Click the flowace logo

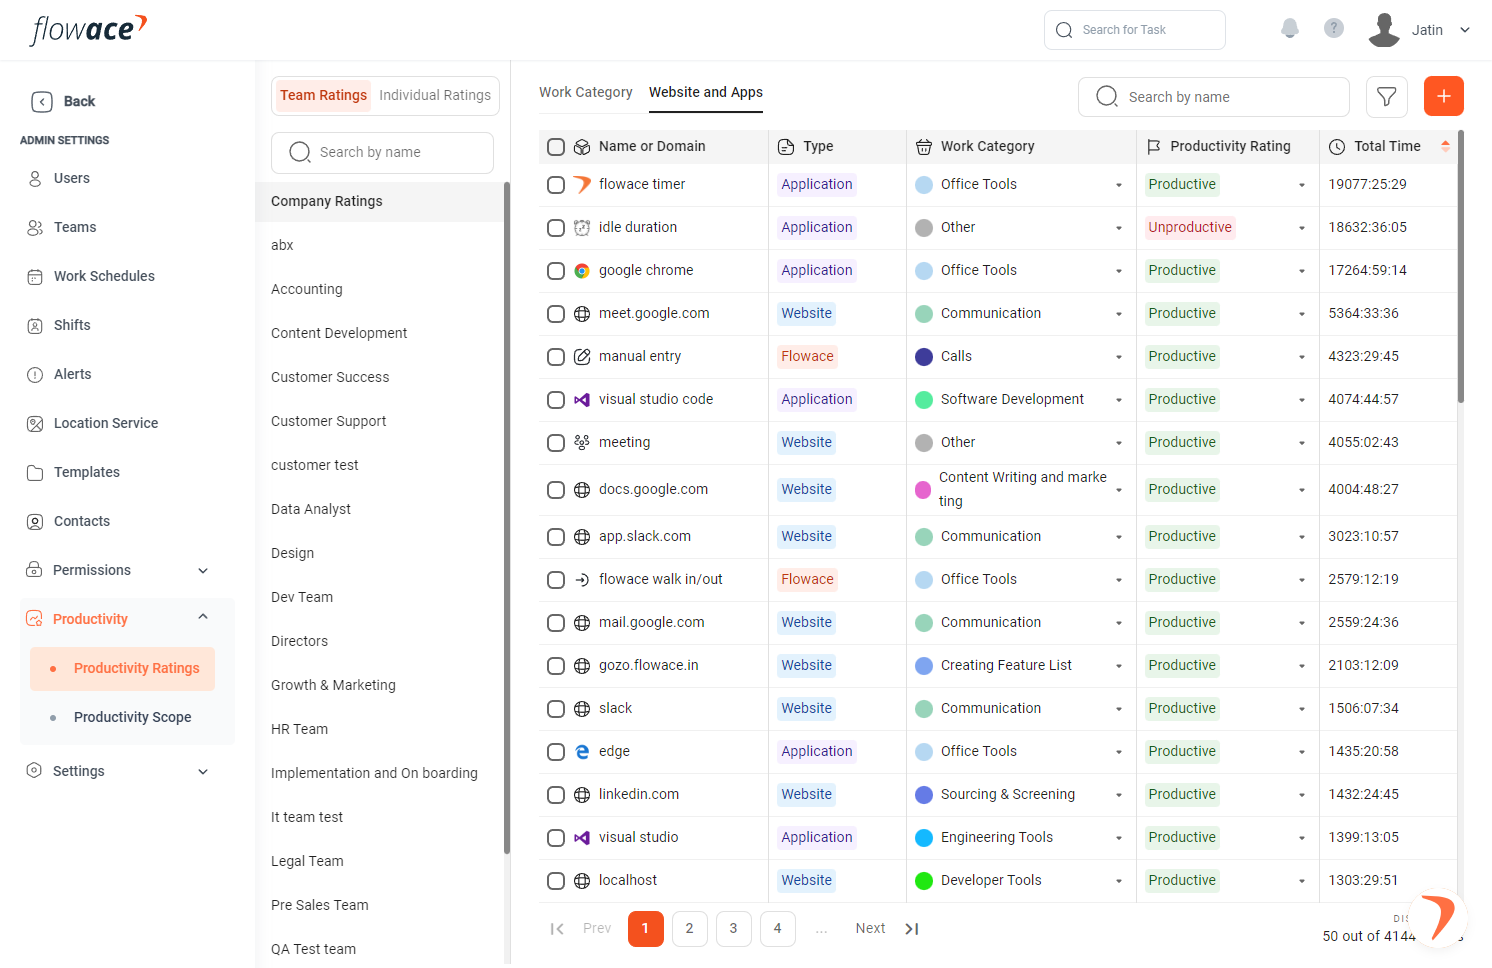[x=89, y=30]
